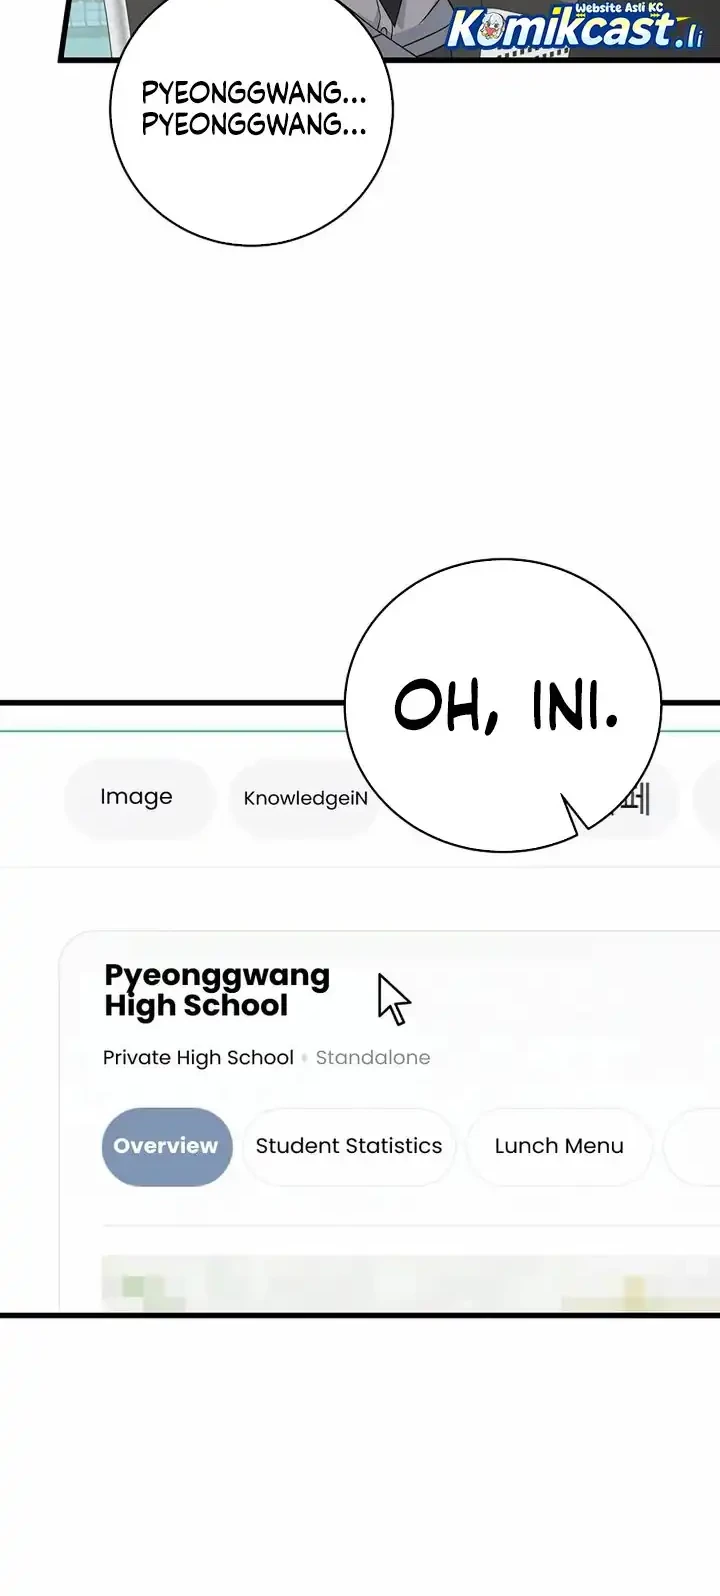Click the mascot face inside Komikcast logo
720x1596 pixels.
488,35
